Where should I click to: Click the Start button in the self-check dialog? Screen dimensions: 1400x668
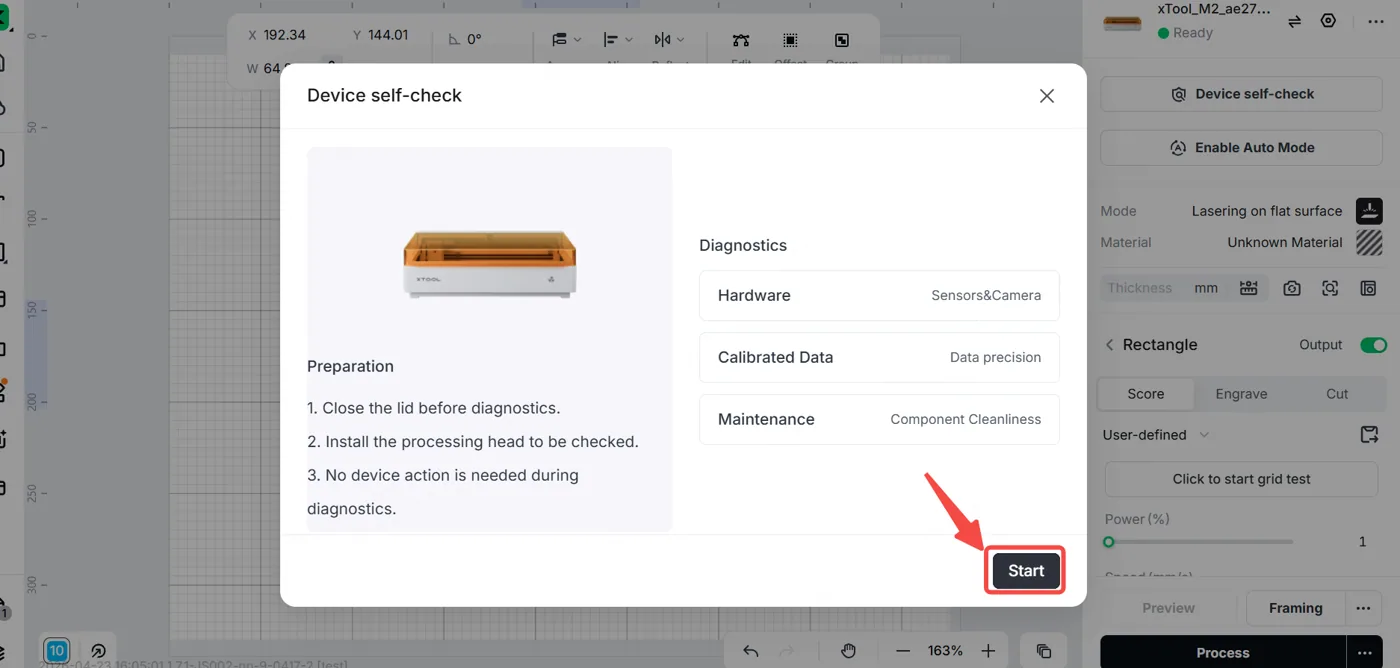tap(1026, 571)
